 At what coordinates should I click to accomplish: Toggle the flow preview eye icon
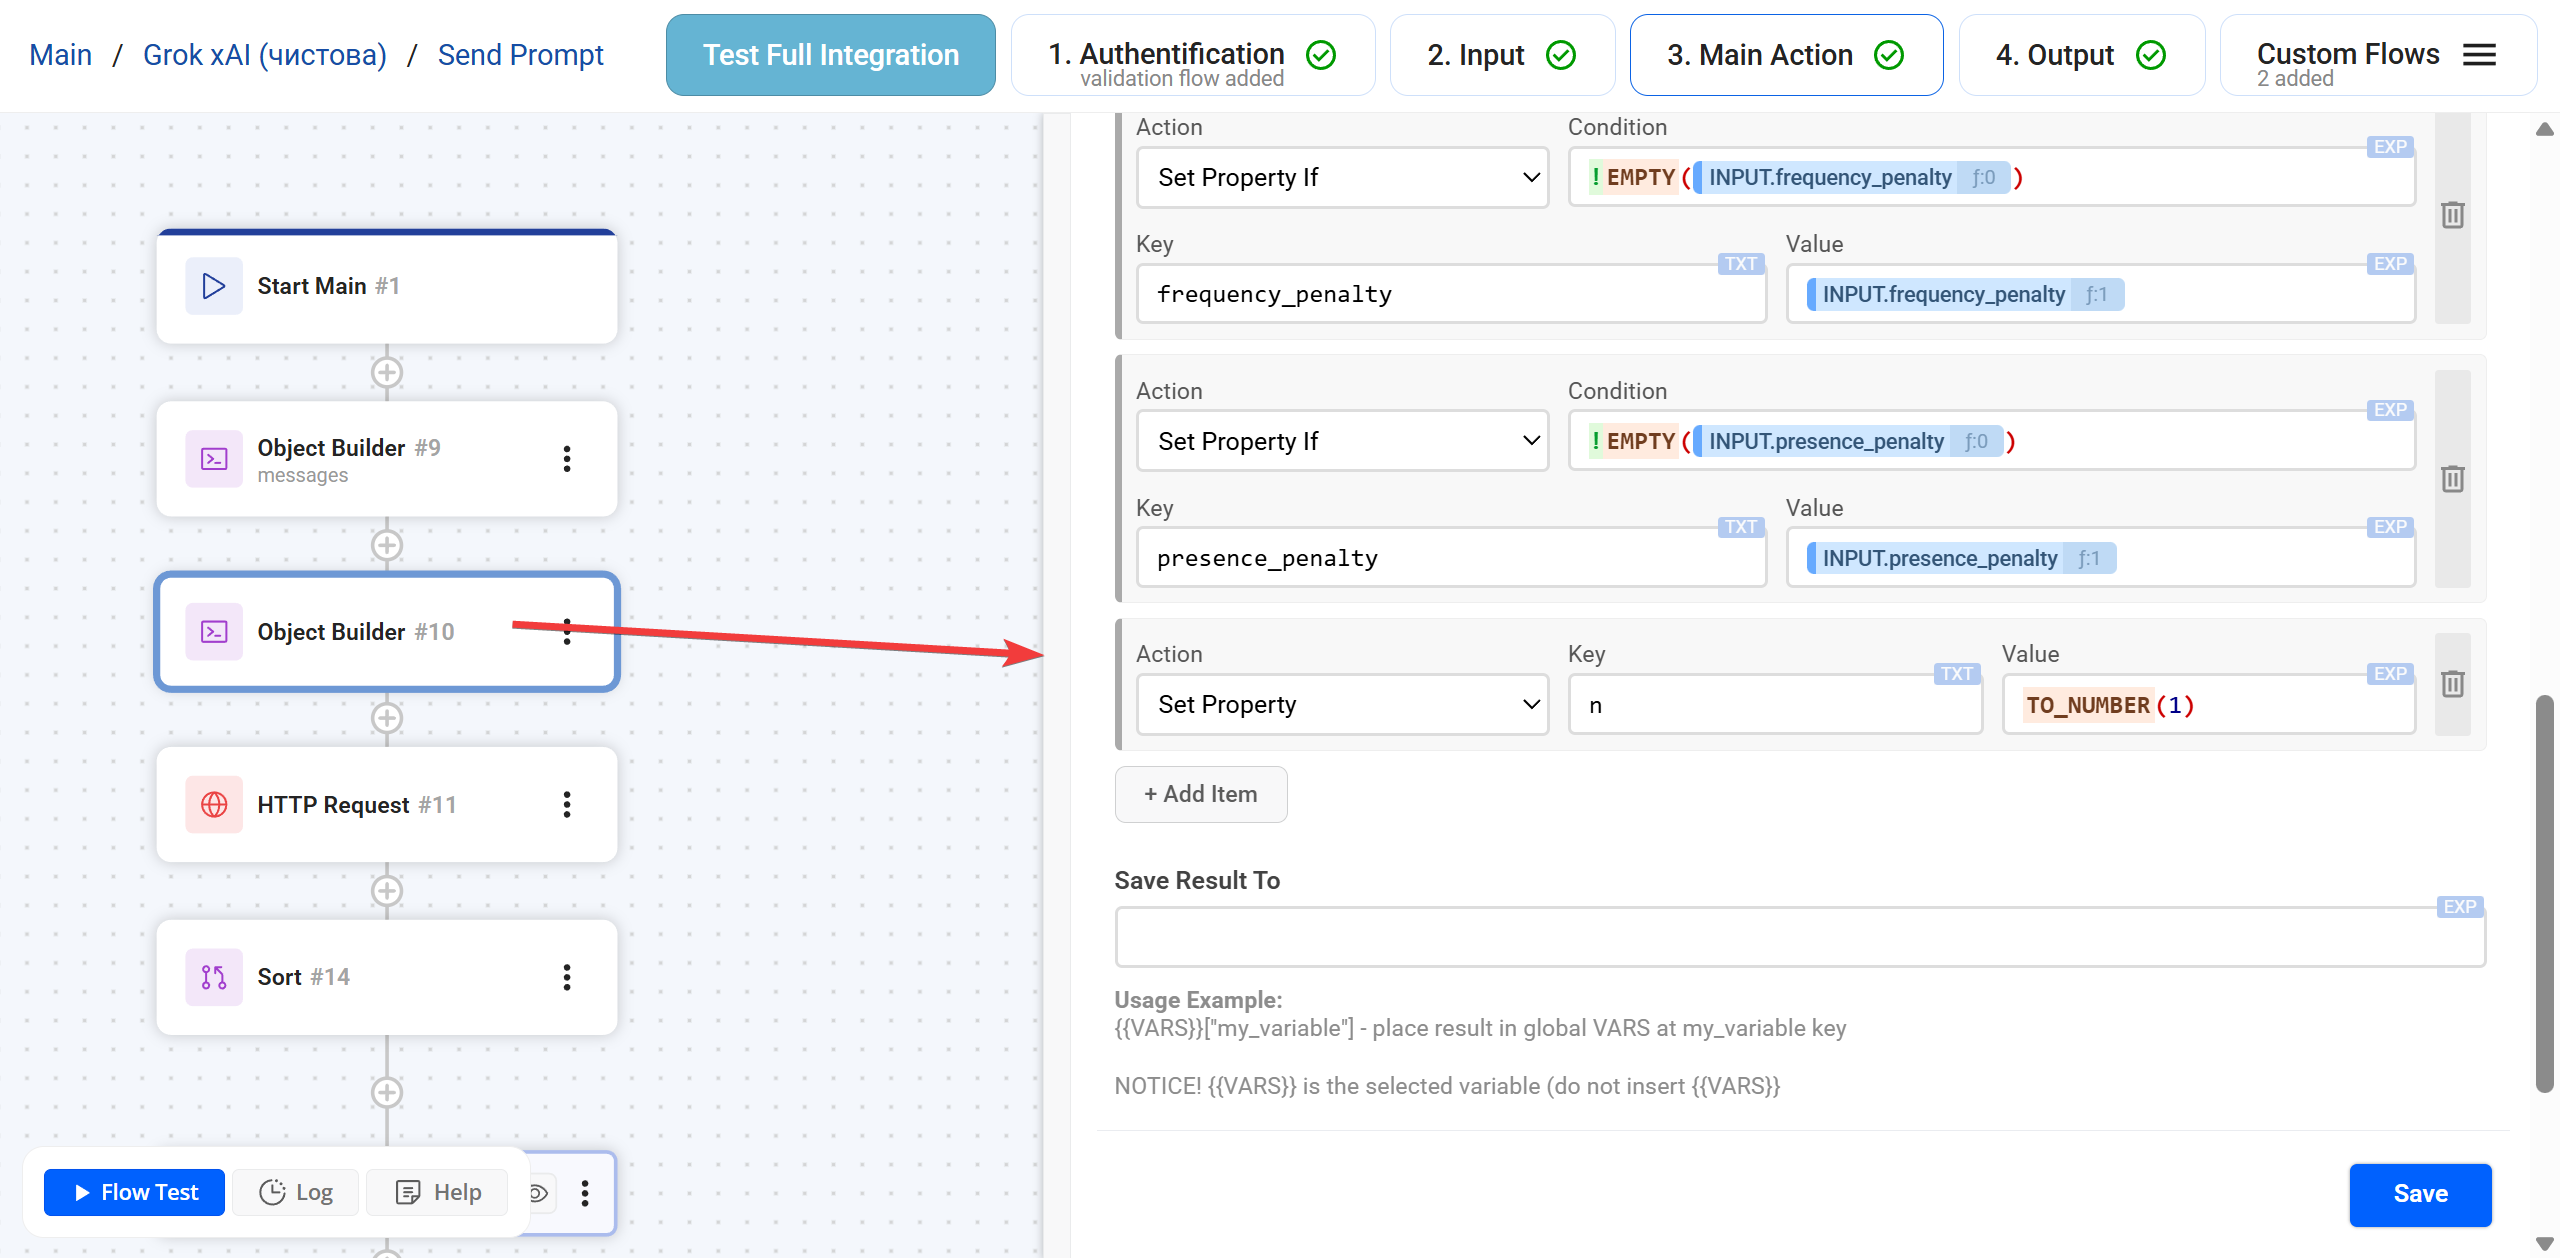click(x=537, y=1193)
